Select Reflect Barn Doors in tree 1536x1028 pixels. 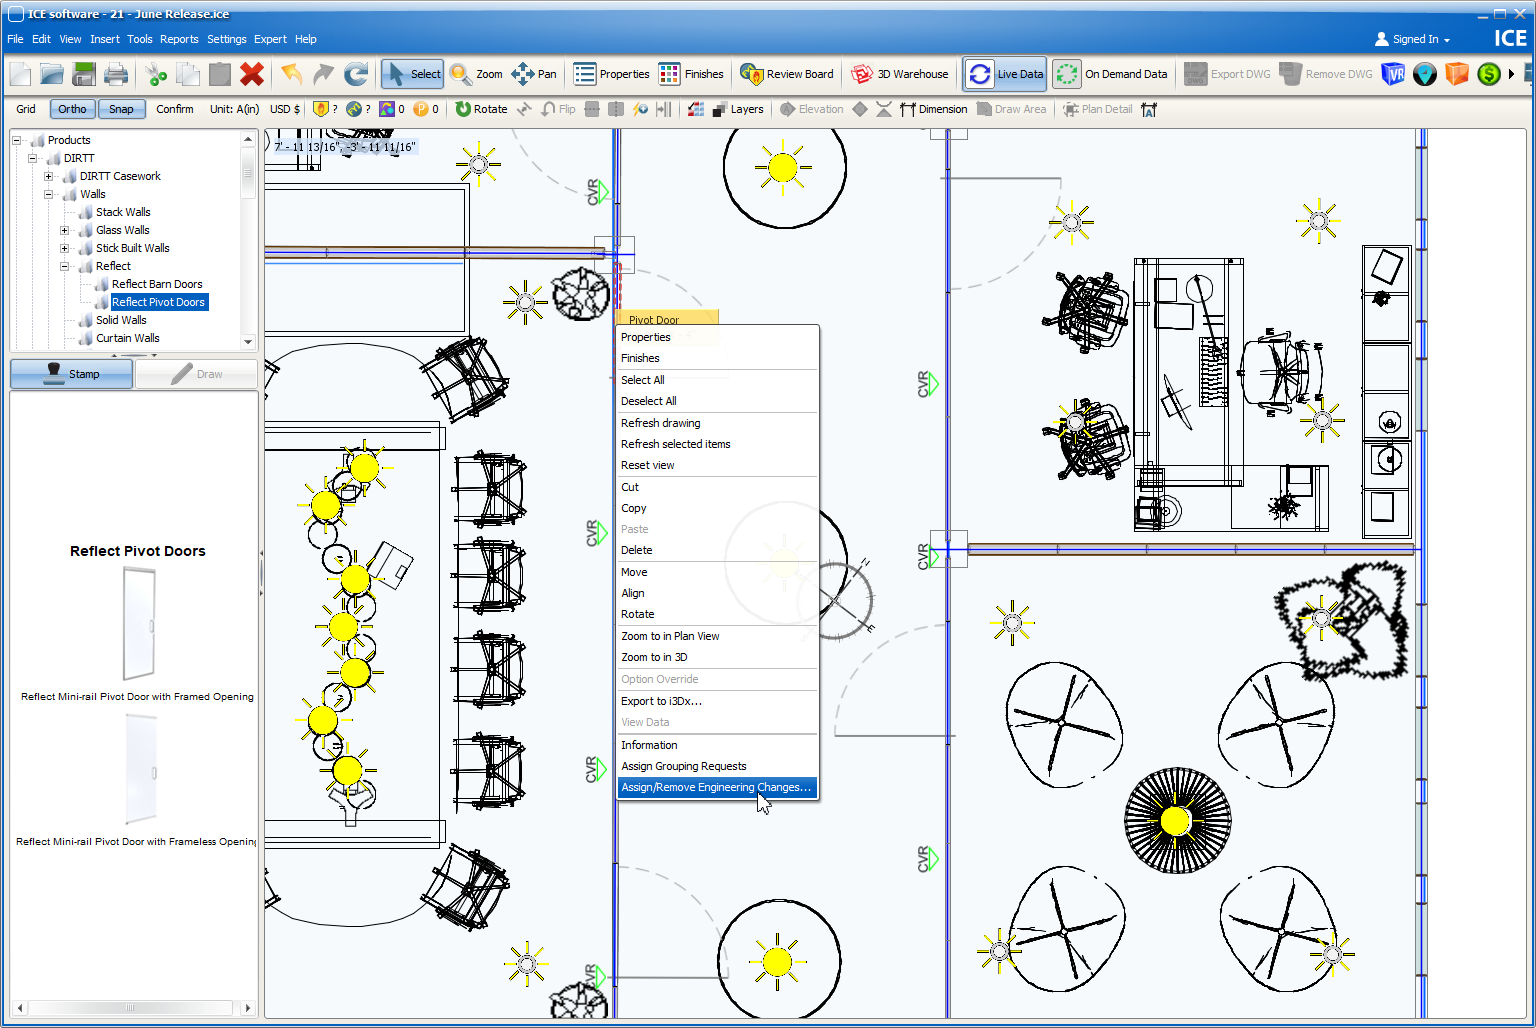click(157, 284)
